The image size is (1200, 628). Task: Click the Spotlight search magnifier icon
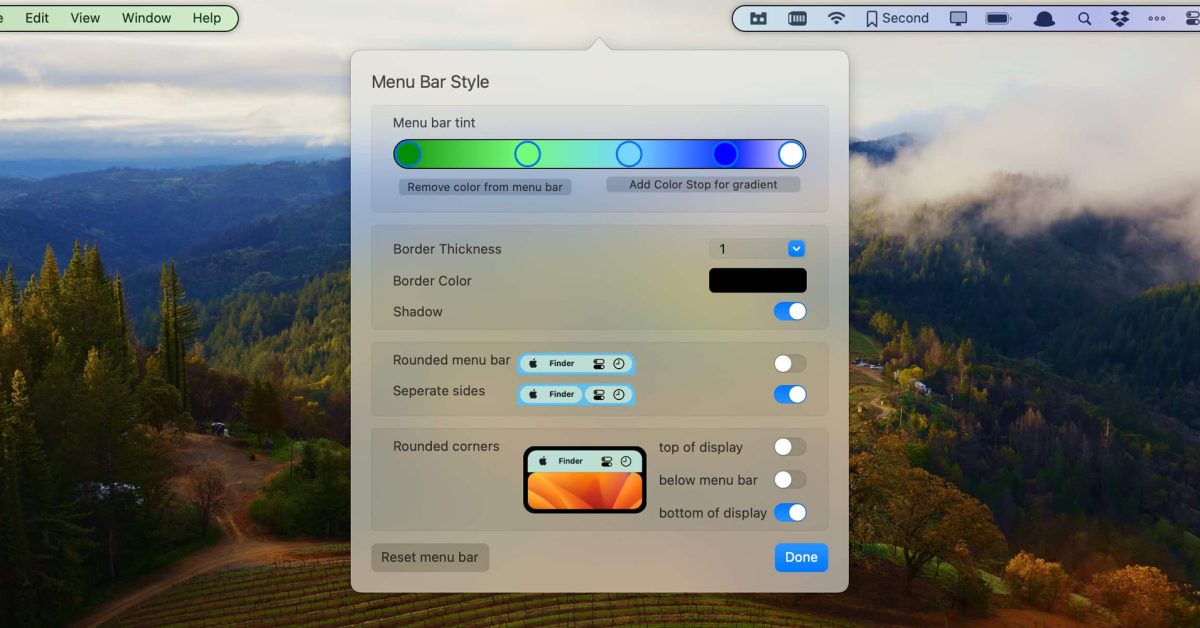(x=1084, y=18)
